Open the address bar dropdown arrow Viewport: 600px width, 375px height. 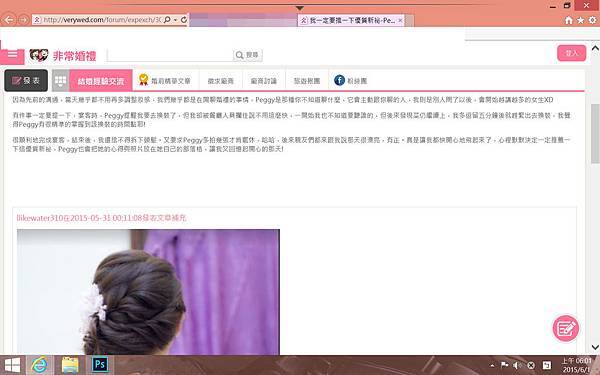point(175,20)
